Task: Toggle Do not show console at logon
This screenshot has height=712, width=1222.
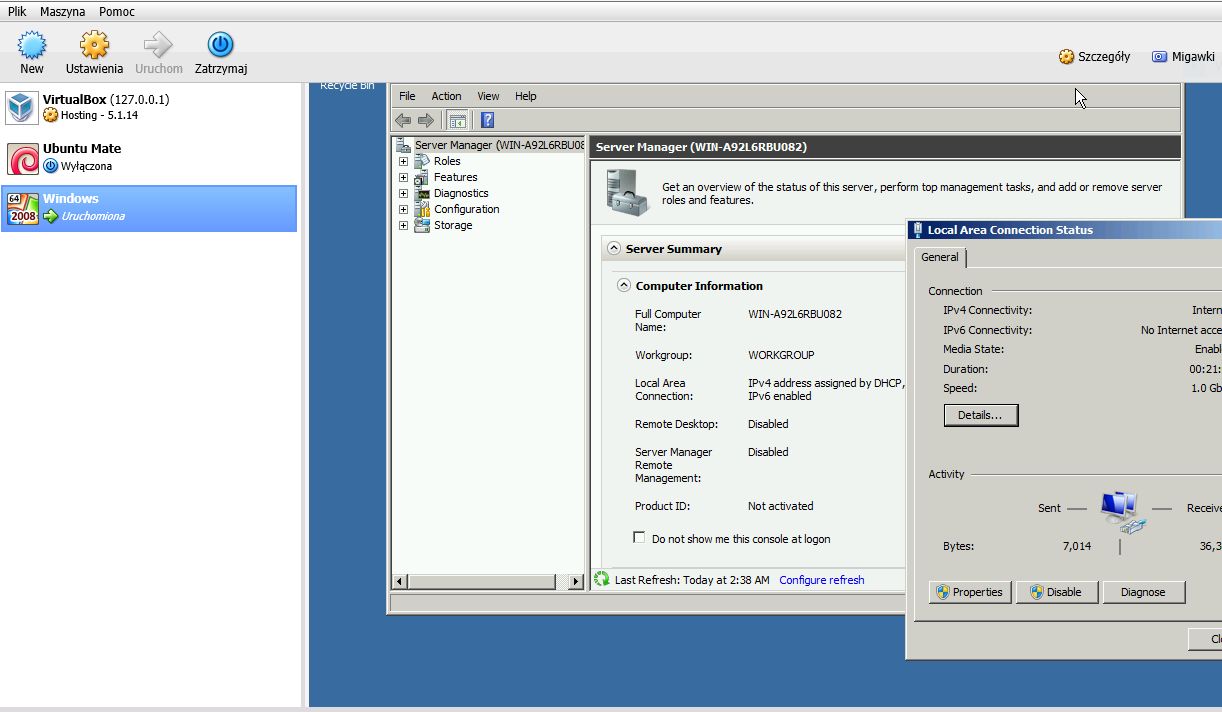Action: coord(640,538)
